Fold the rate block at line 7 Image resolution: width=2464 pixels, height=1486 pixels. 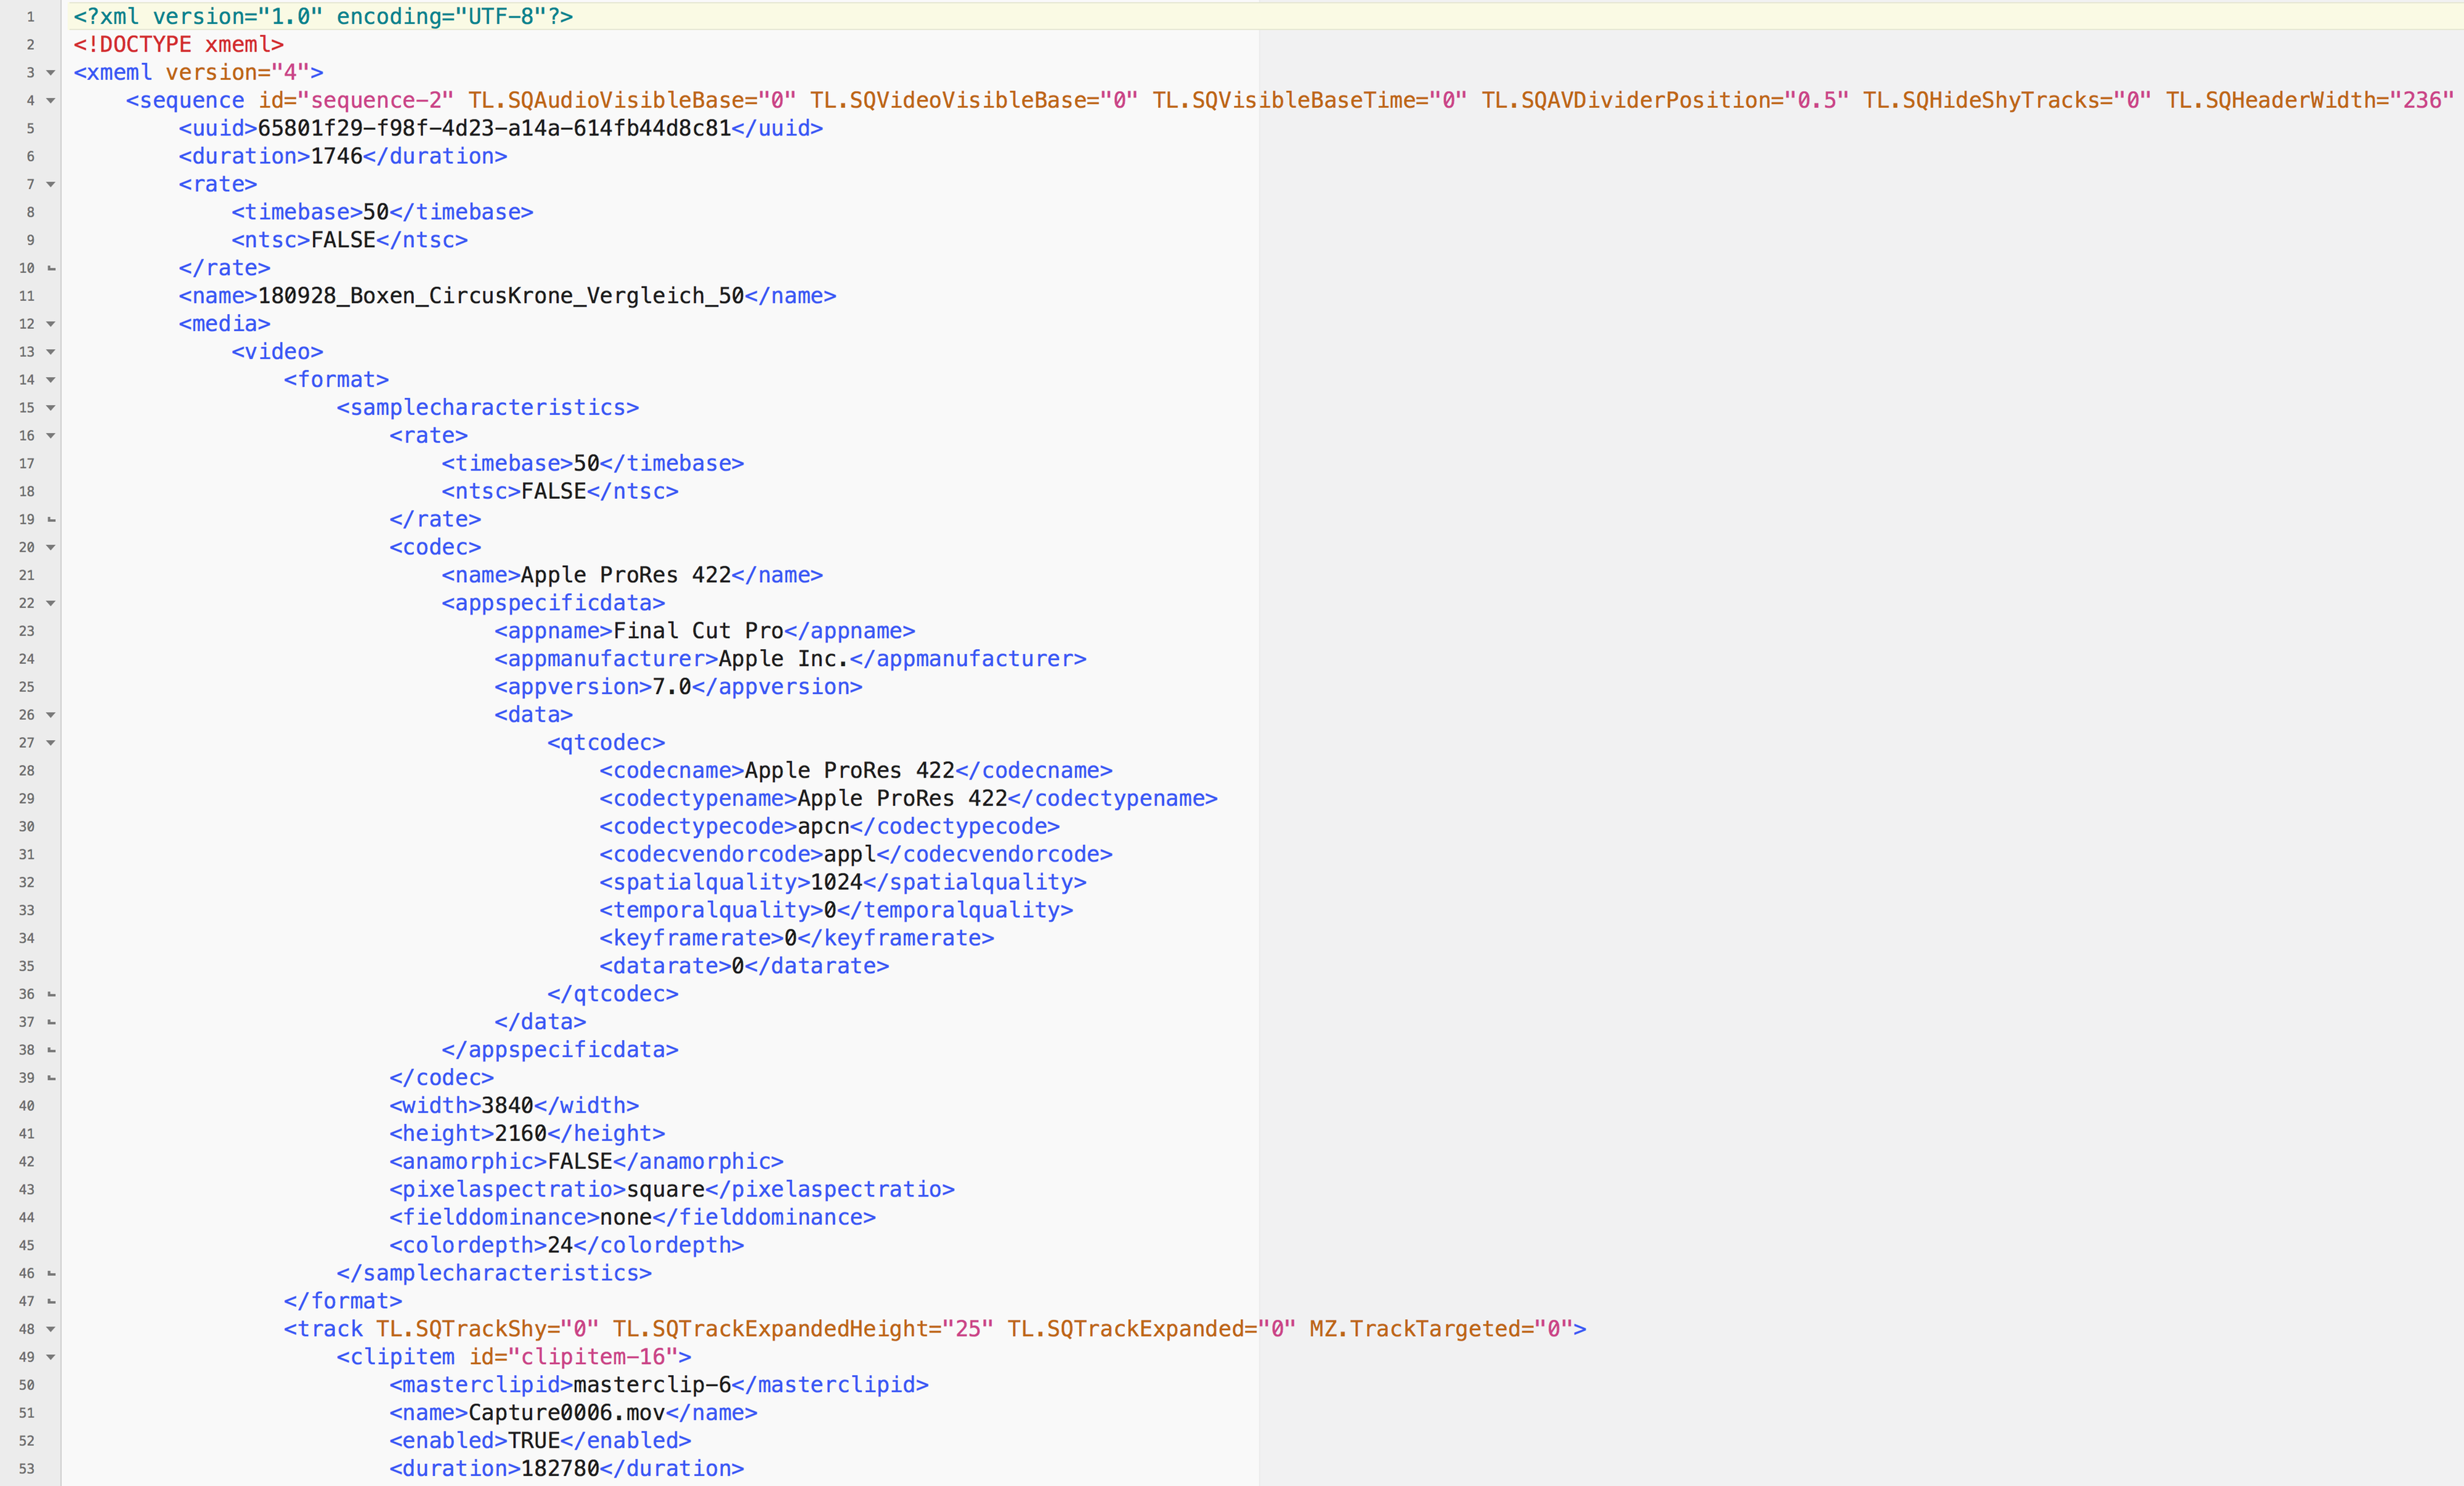point(51,185)
